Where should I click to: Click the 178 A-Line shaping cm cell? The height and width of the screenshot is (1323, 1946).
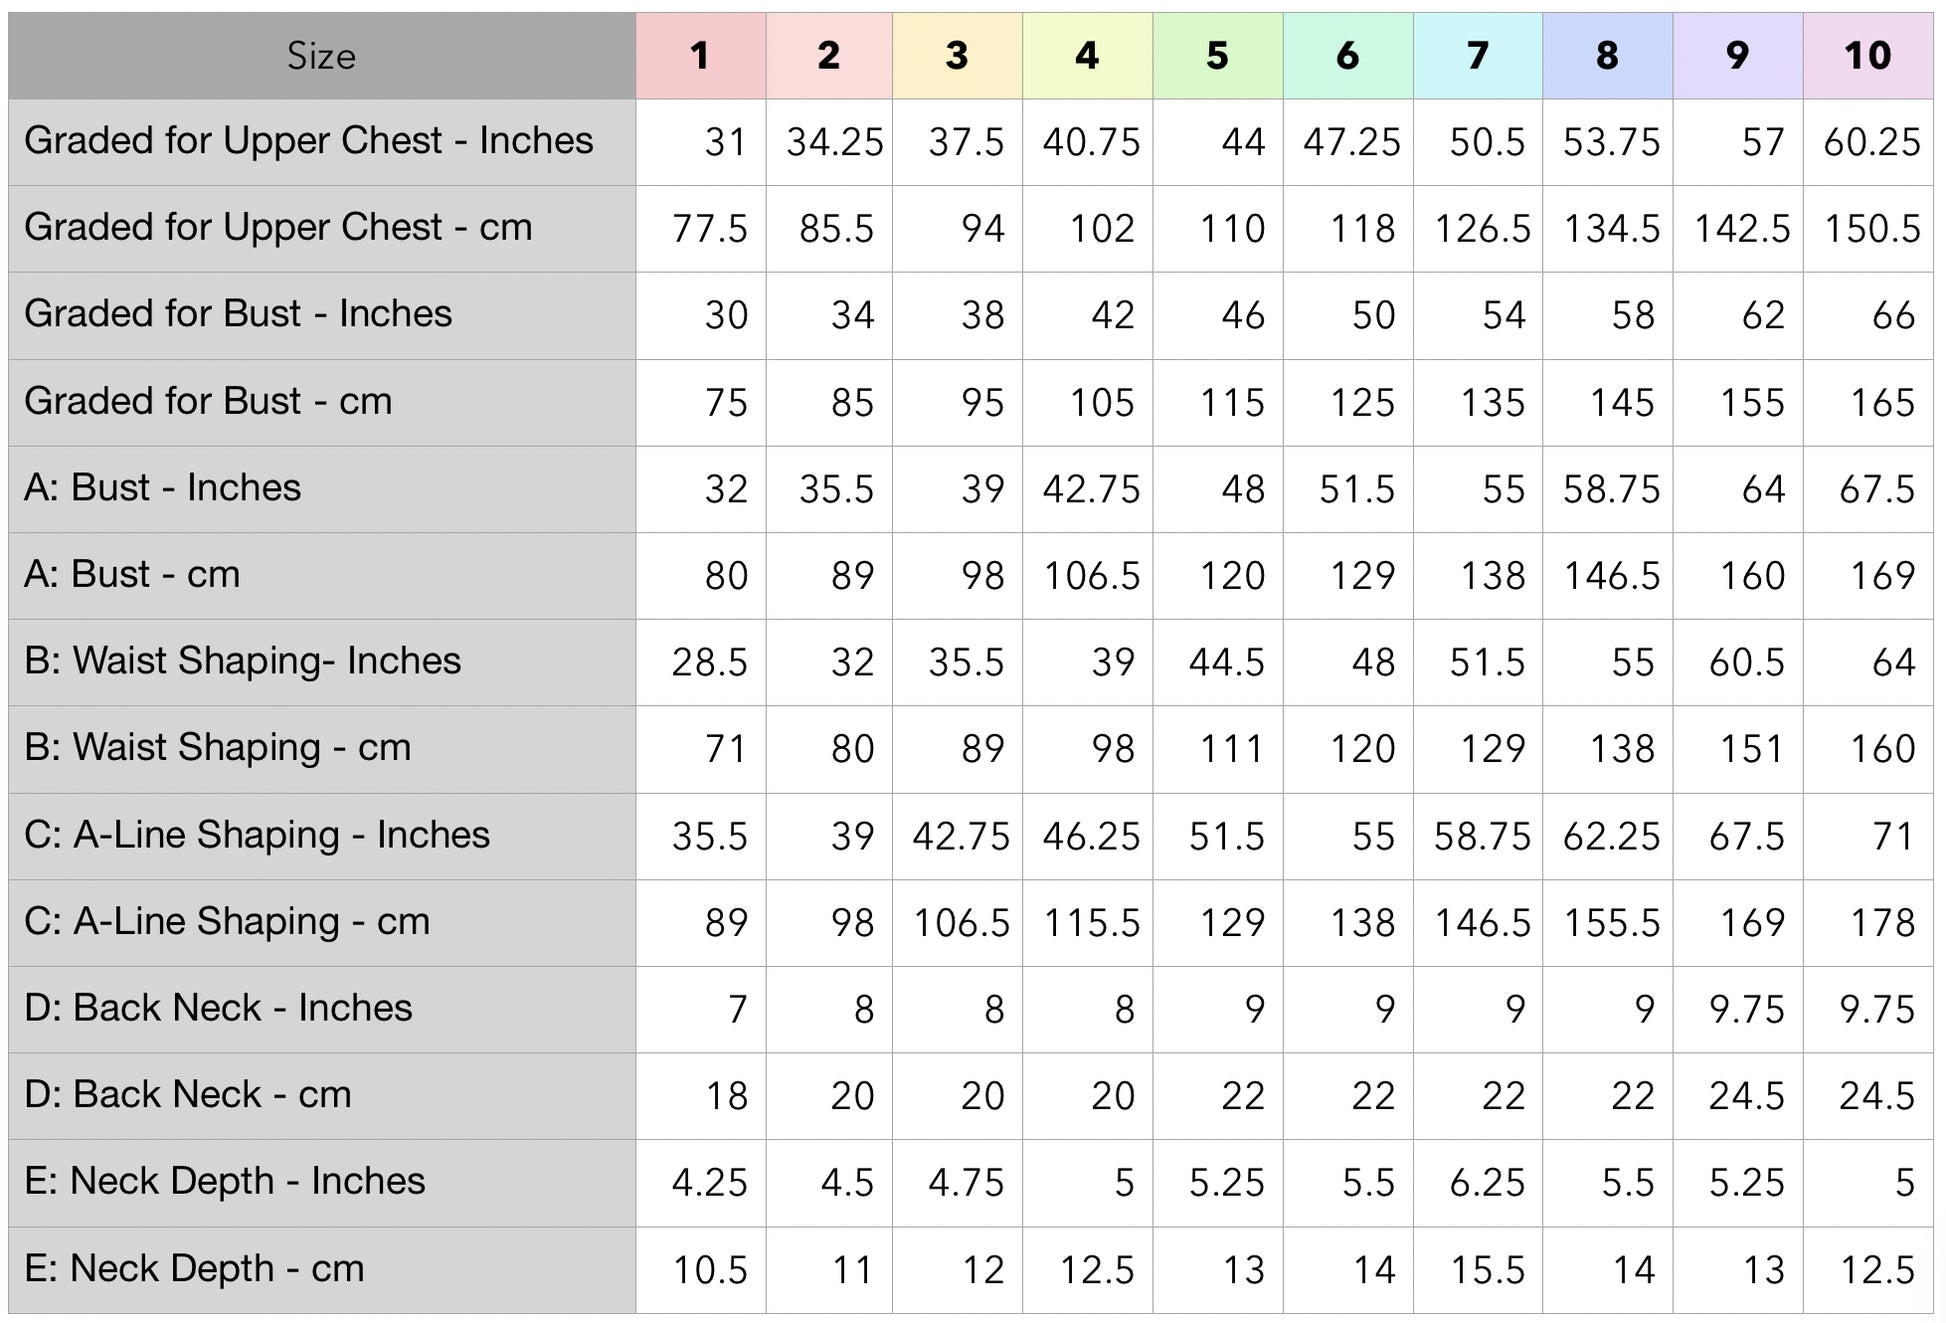(x=1882, y=922)
